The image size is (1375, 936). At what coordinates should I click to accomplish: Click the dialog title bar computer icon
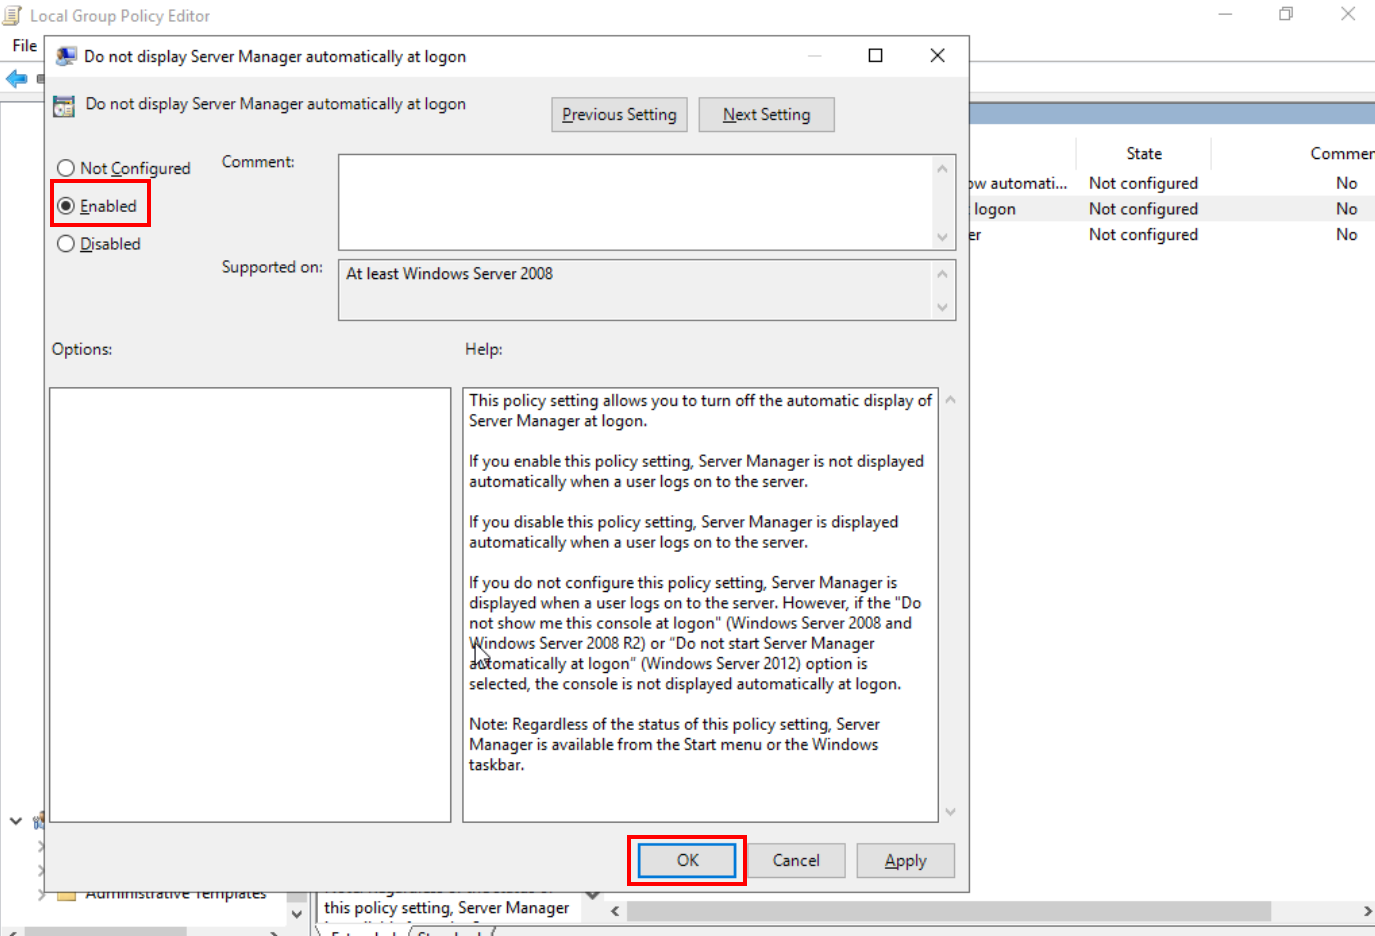[66, 56]
